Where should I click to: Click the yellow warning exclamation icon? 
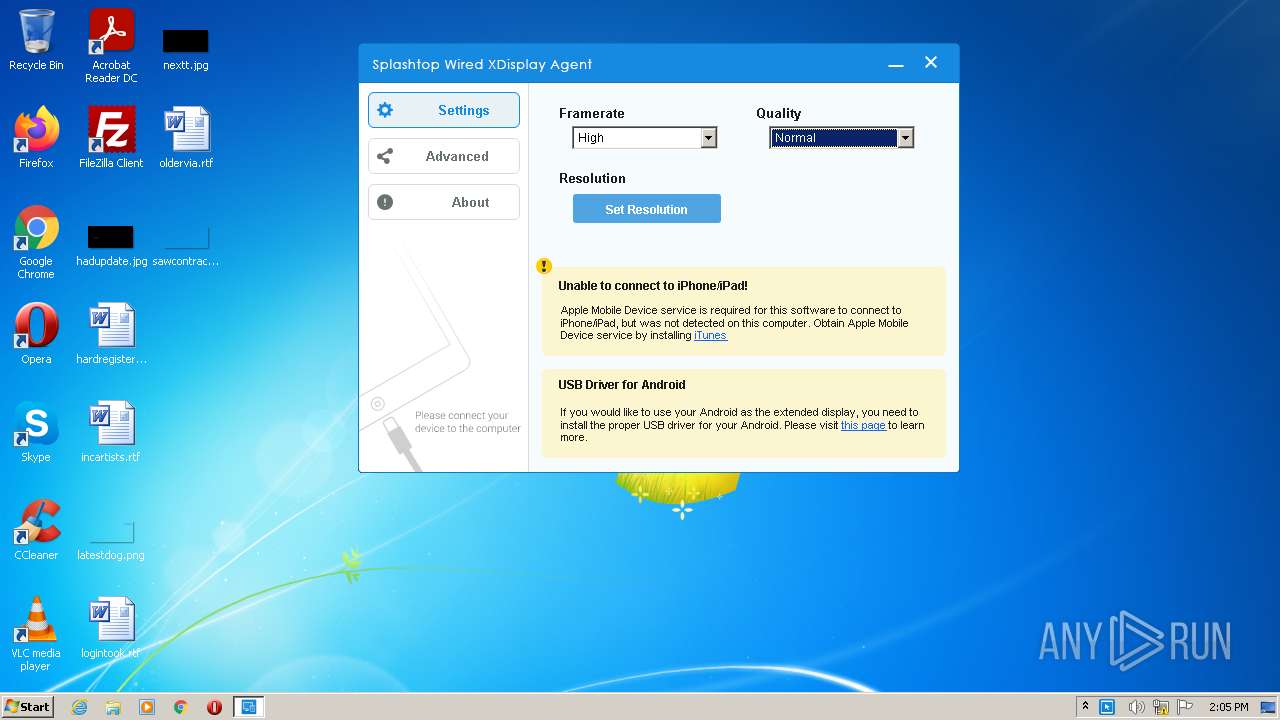(544, 266)
